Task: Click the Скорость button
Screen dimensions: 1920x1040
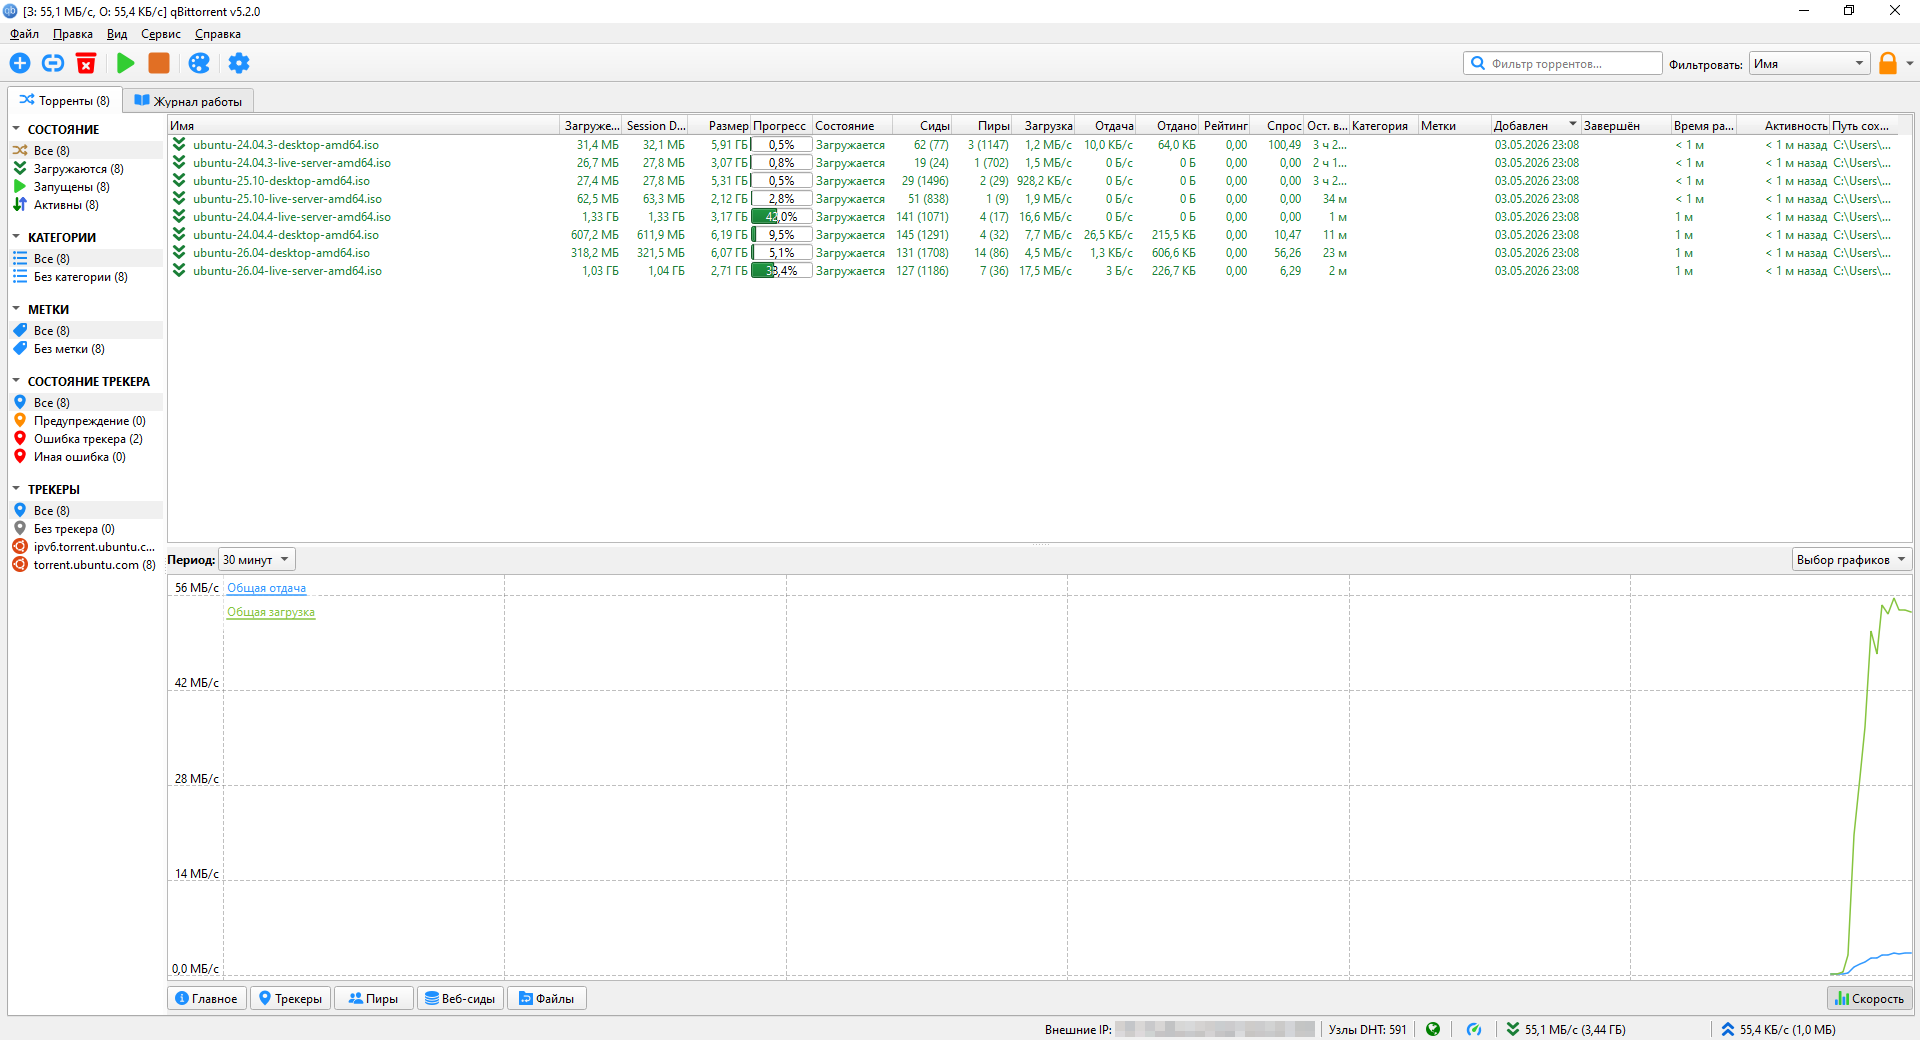Action: point(1869,998)
